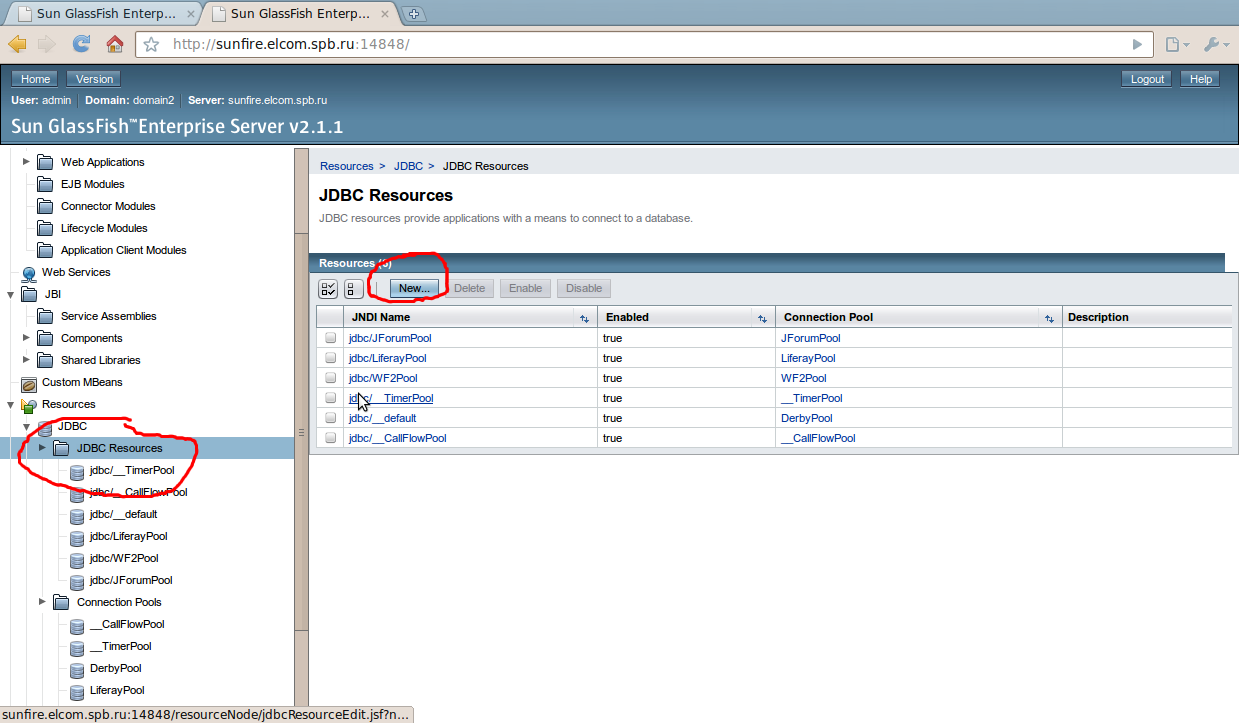Expand the Connection Pools tree node
1239x723 pixels.
click(x=43, y=602)
